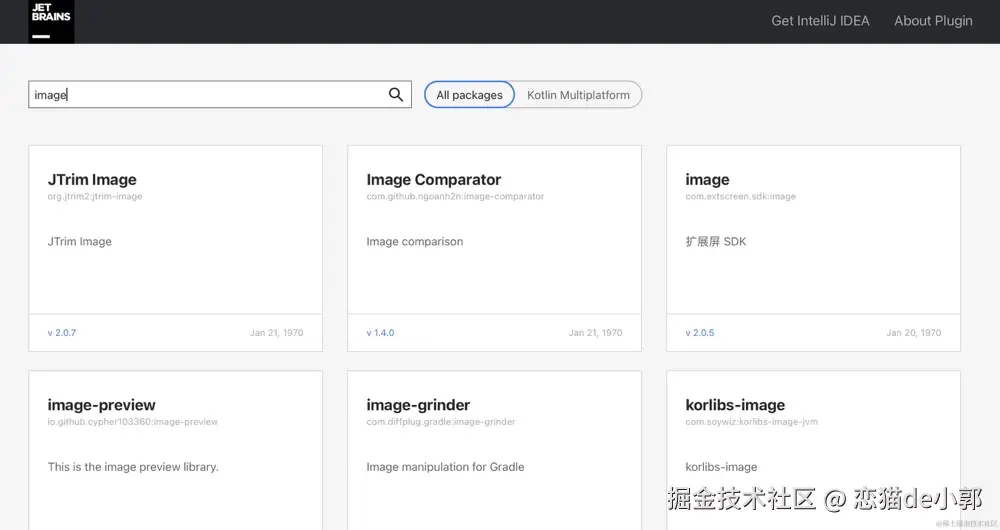Click the JetBrains logo

tap(51, 21)
